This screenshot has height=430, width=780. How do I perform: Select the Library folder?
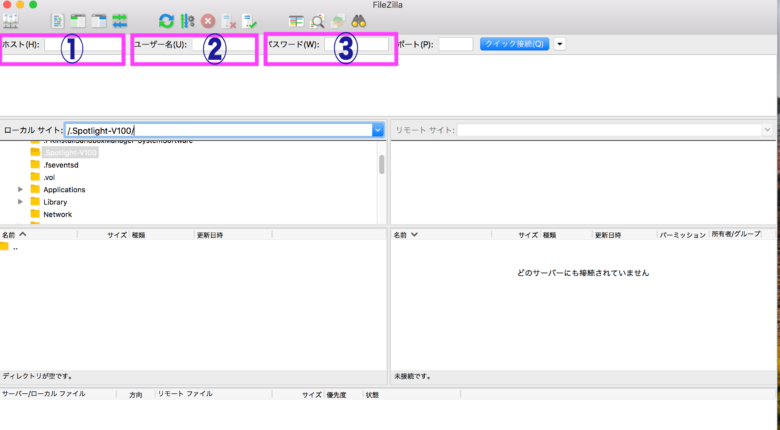point(55,202)
